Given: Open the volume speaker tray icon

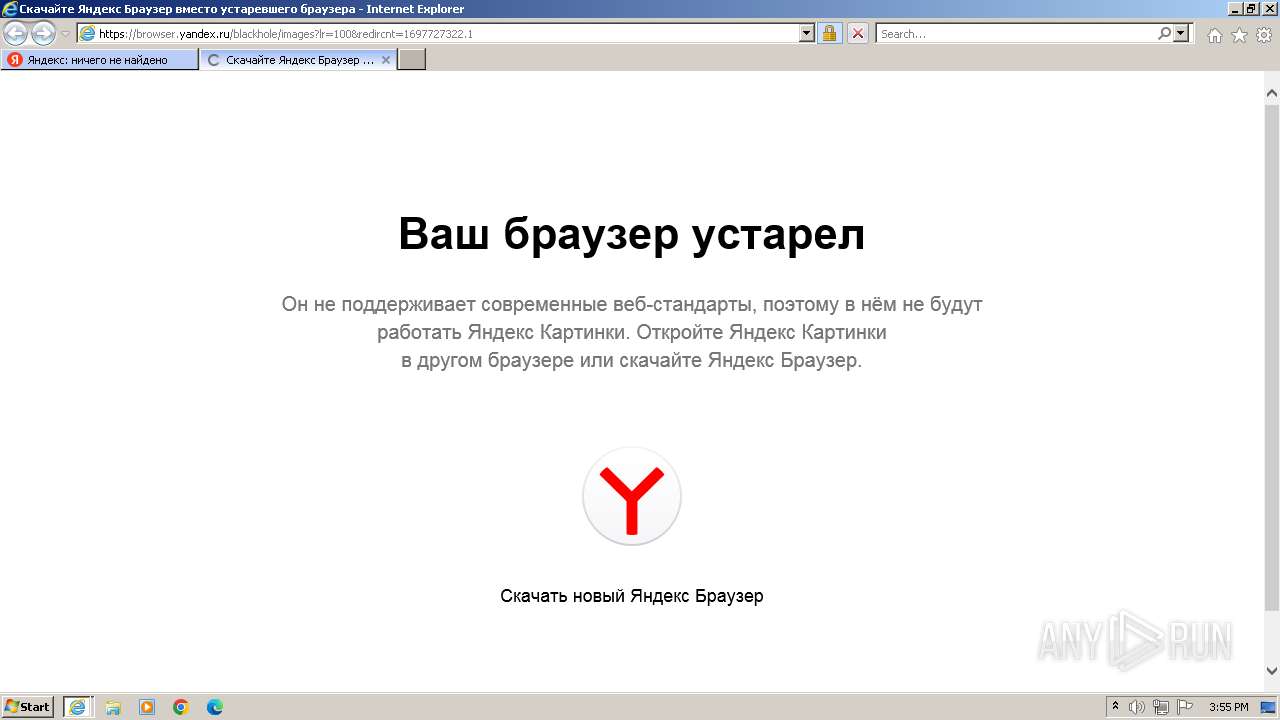Looking at the screenshot, I should 1137,707.
